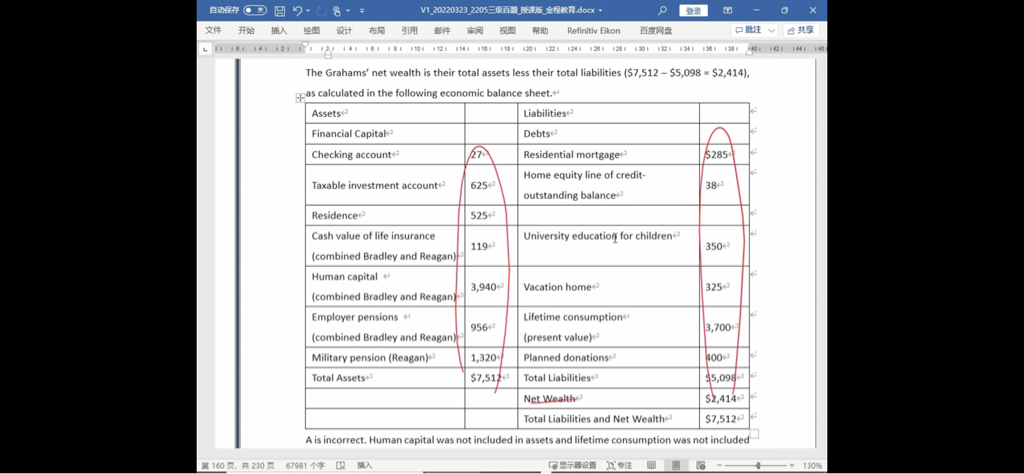Open the 文件 (File) menu
This screenshot has height=474, width=1024.
214,31
